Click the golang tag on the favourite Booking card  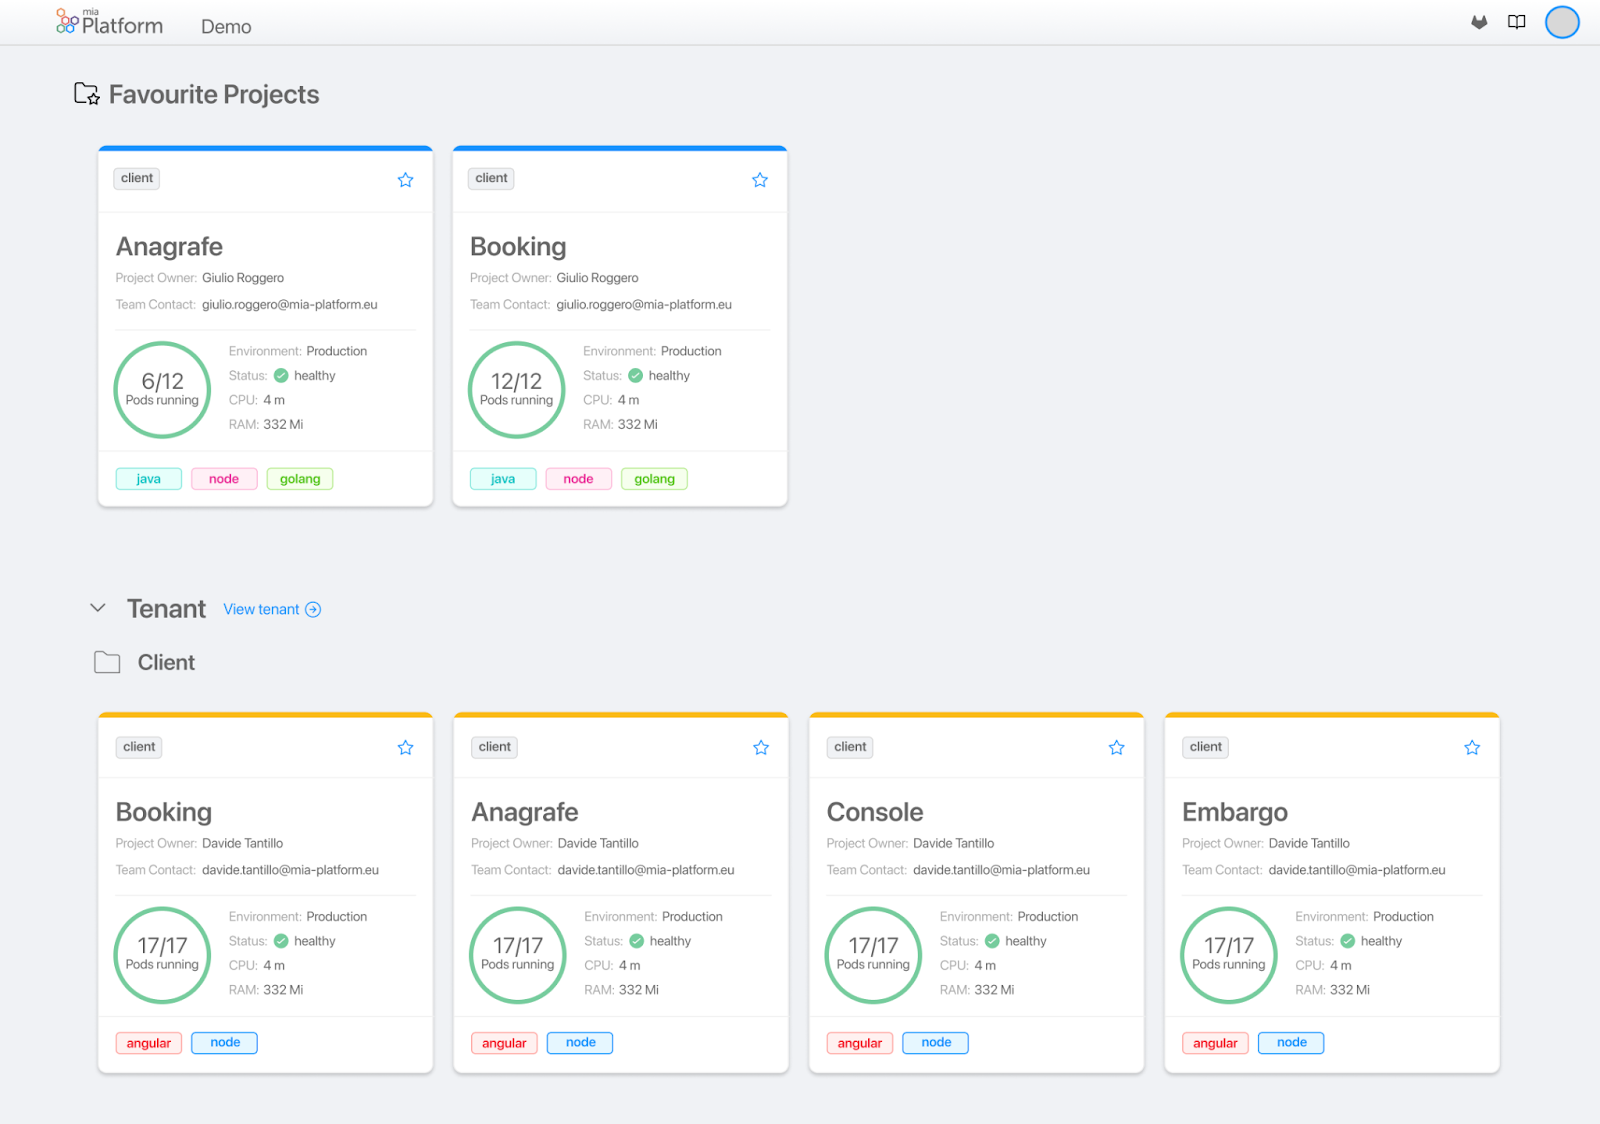click(654, 478)
